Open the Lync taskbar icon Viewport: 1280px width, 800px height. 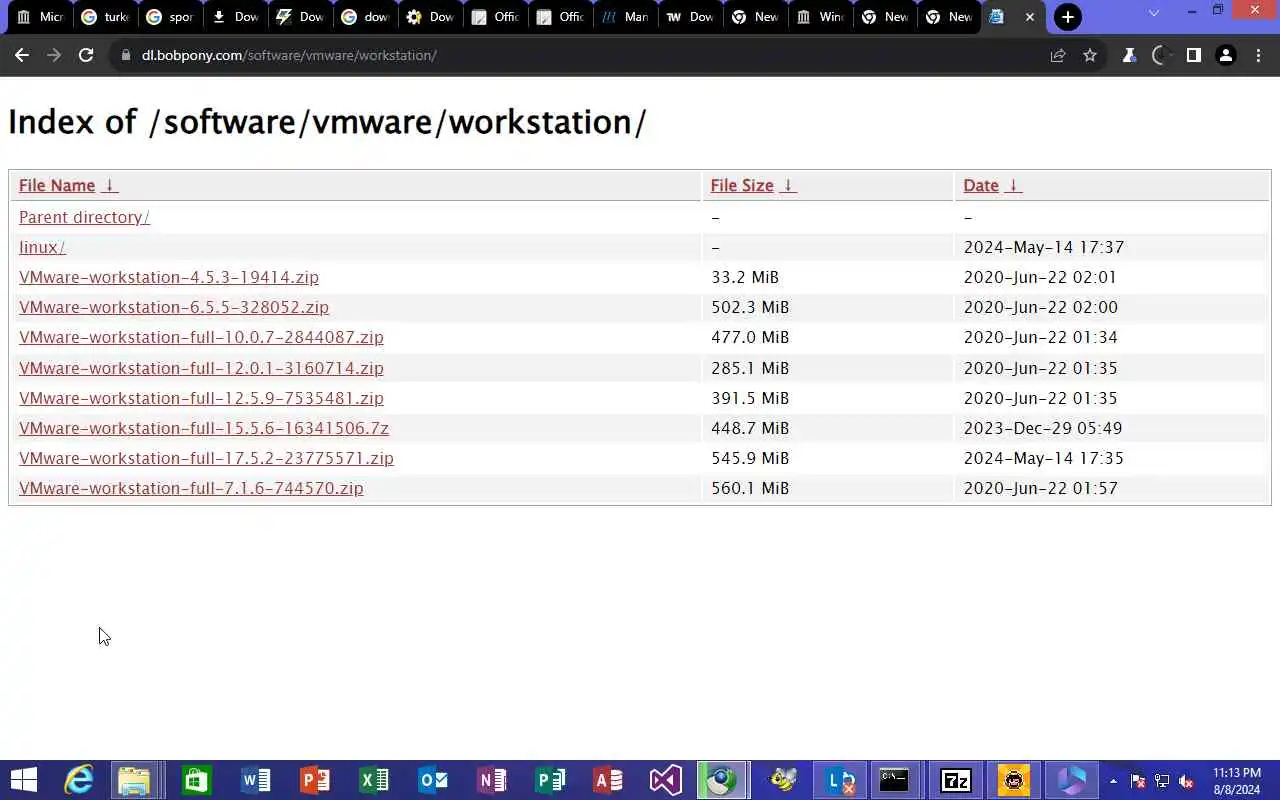839,780
